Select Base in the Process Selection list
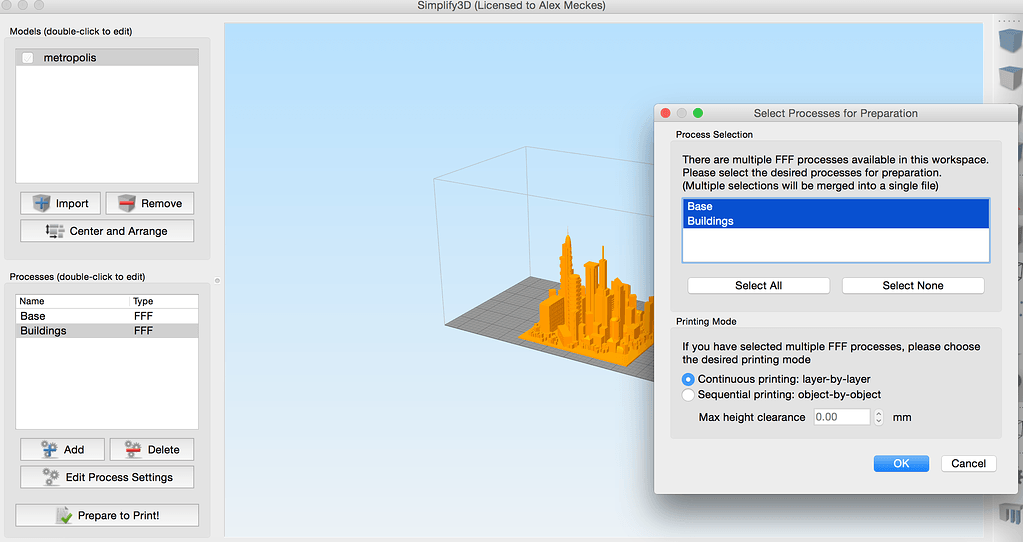 pos(835,207)
